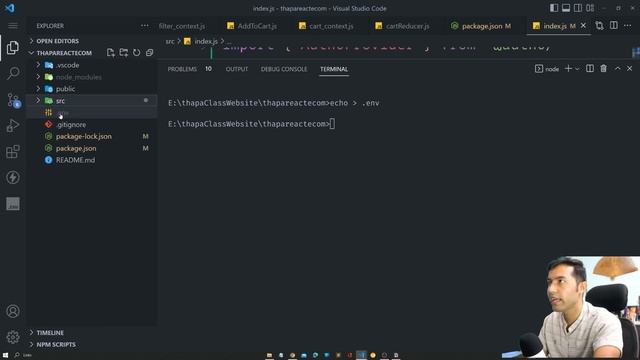This screenshot has height=360, width=640.
Task: Collapse the THAPAREACTECOM folder section
Action: pyautogui.click(x=64, y=53)
